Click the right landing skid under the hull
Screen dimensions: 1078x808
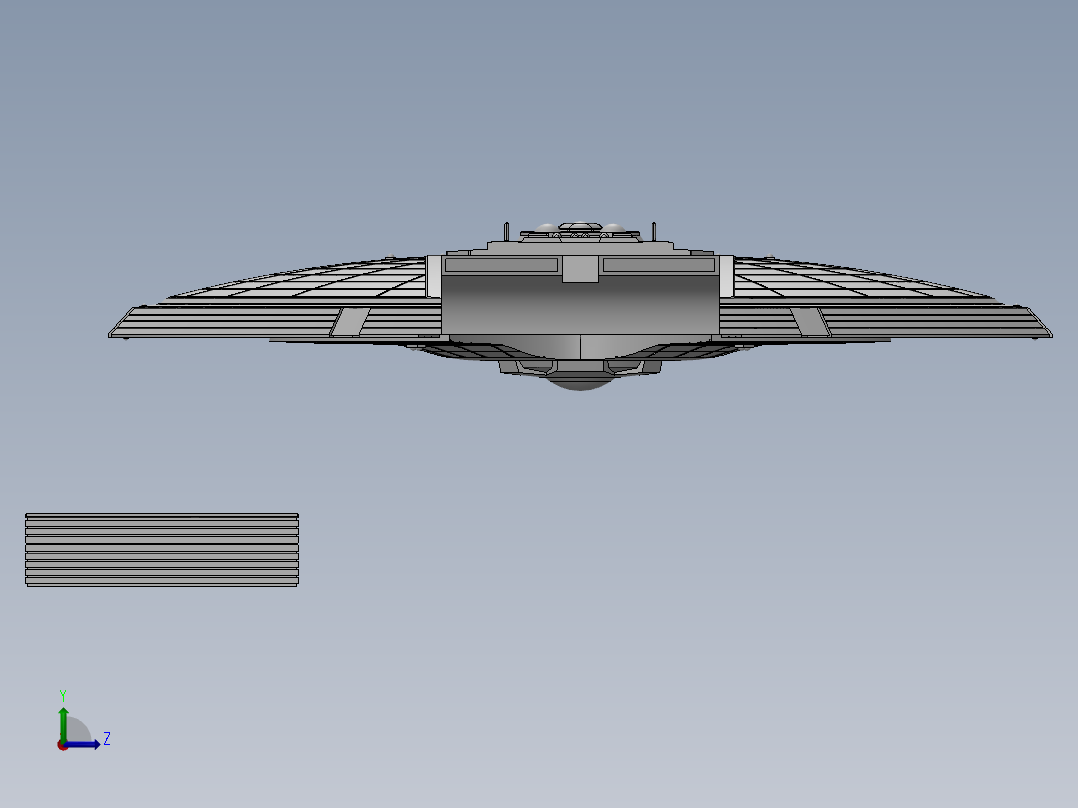[x=625, y=366]
